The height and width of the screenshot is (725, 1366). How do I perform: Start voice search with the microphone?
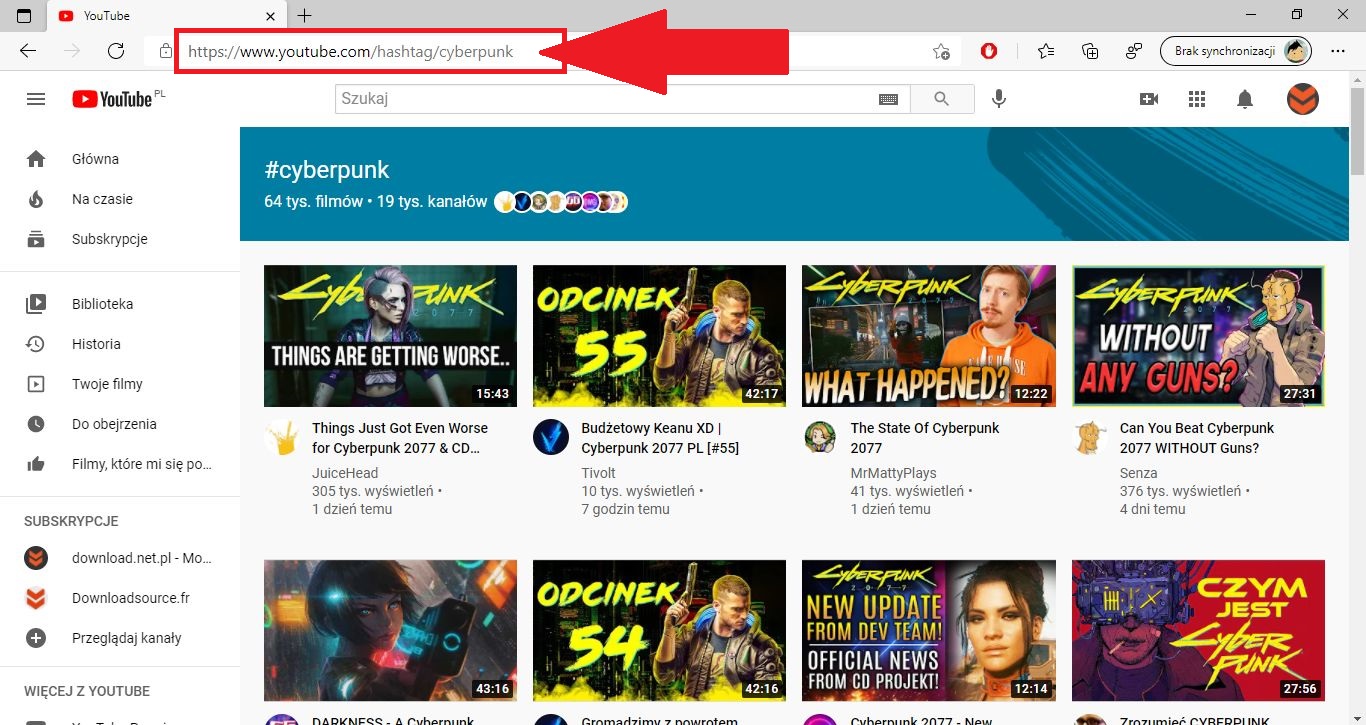pyautogui.click(x=998, y=99)
